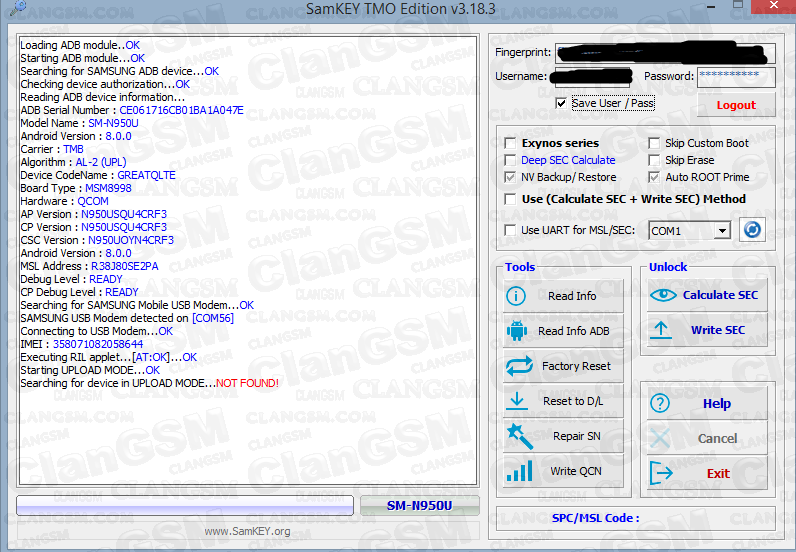
Task: Close the SamKEY TMO Edition window
Action: (773, 6)
